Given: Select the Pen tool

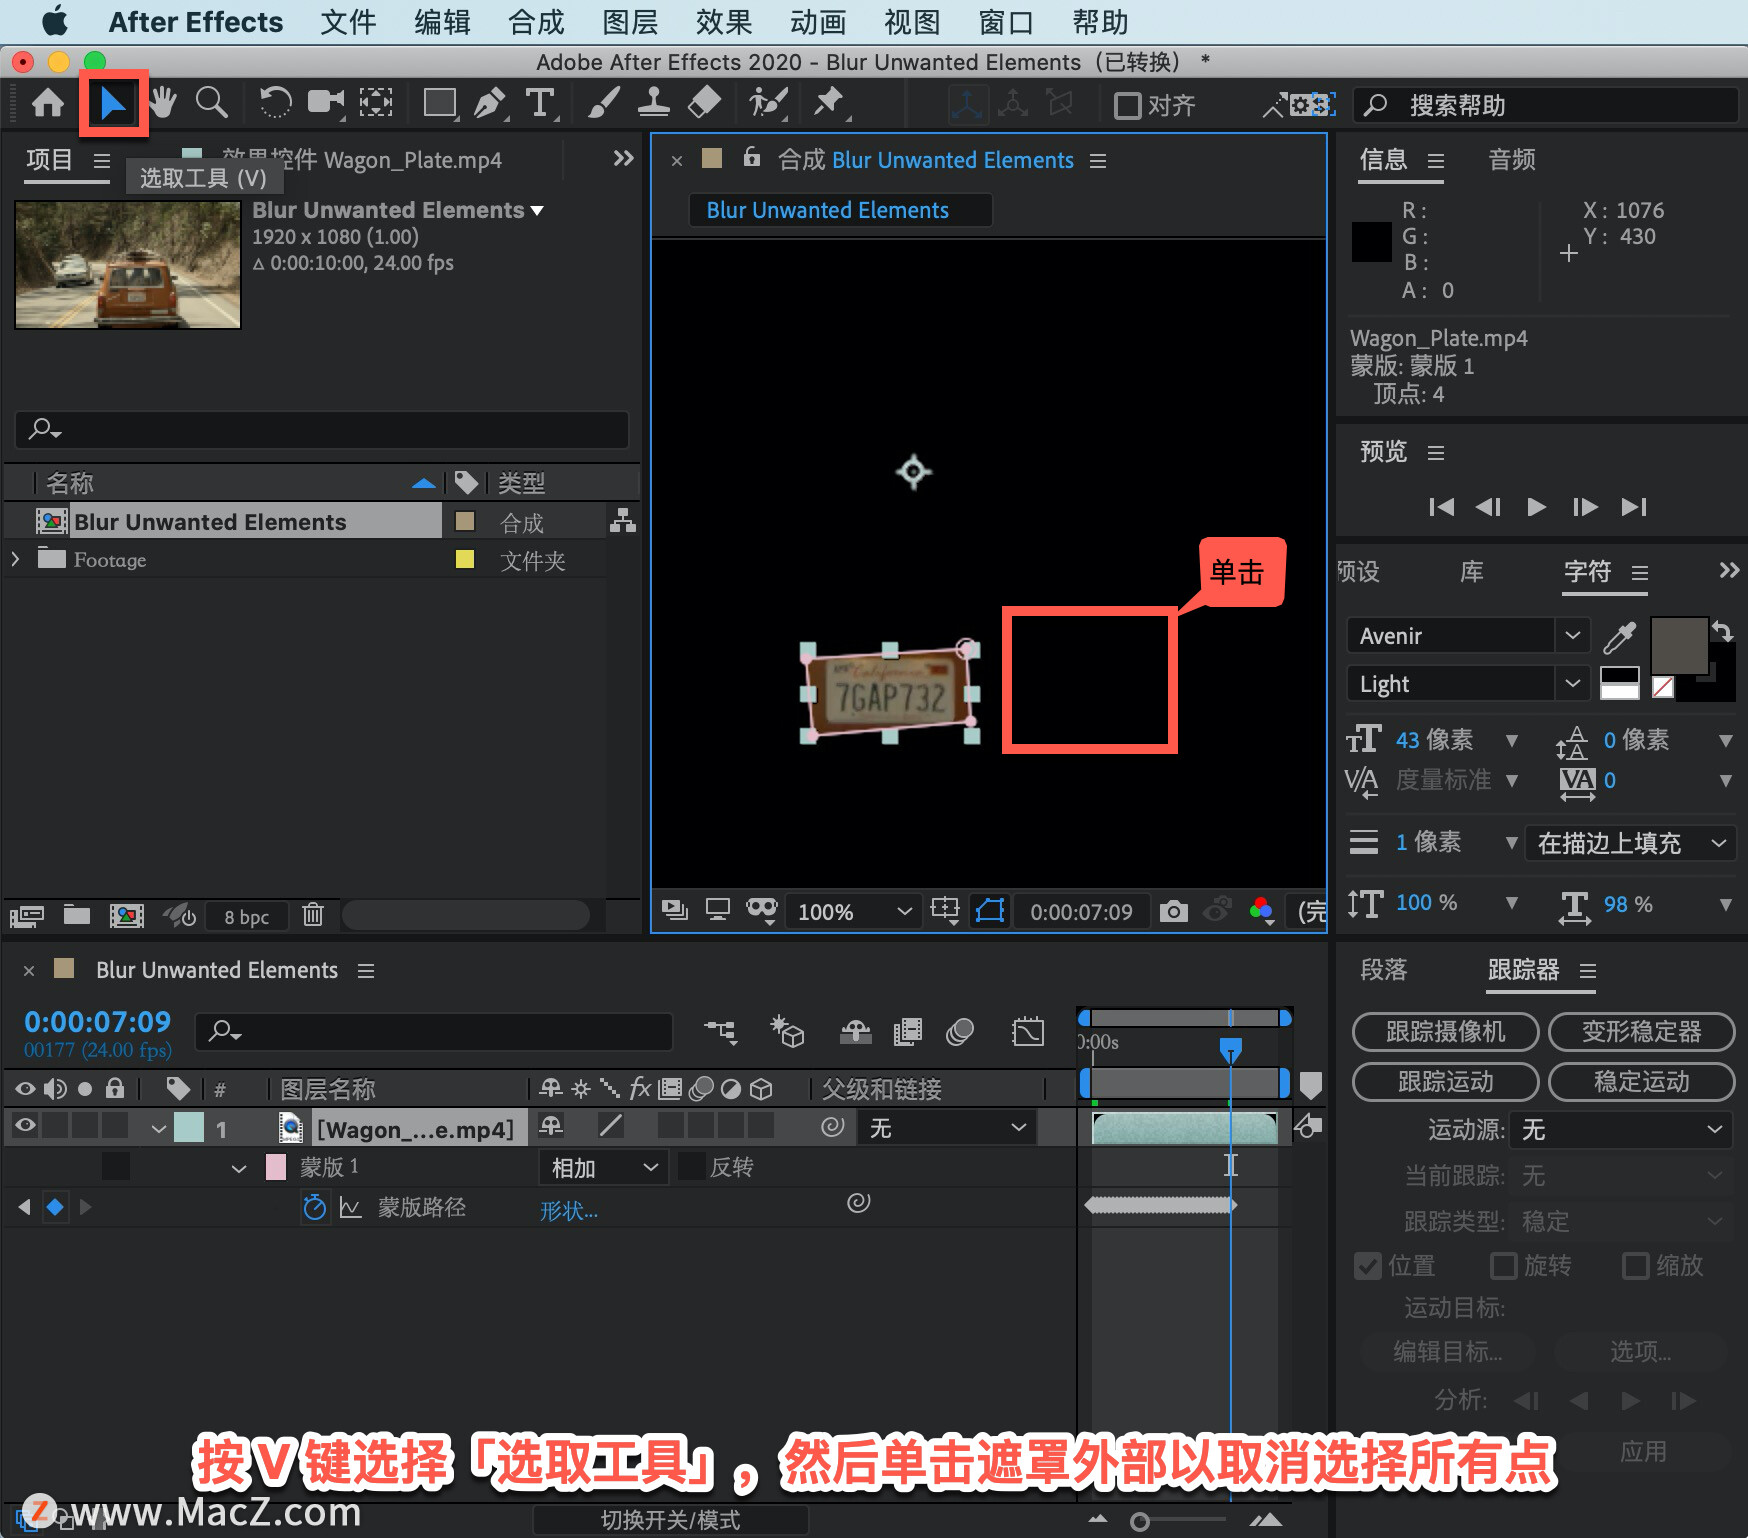Looking at the screenshot, I should tap(490, 103).
